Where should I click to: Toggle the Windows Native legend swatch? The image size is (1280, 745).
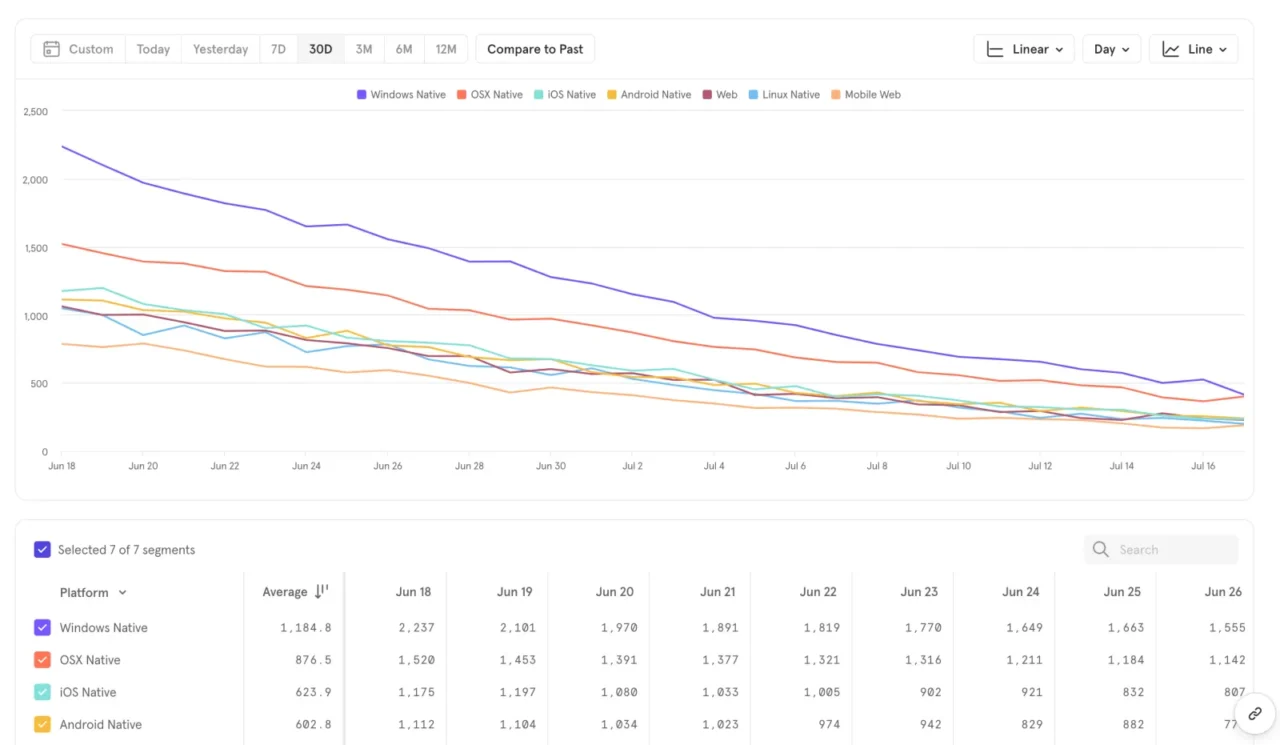click(361, 95)
